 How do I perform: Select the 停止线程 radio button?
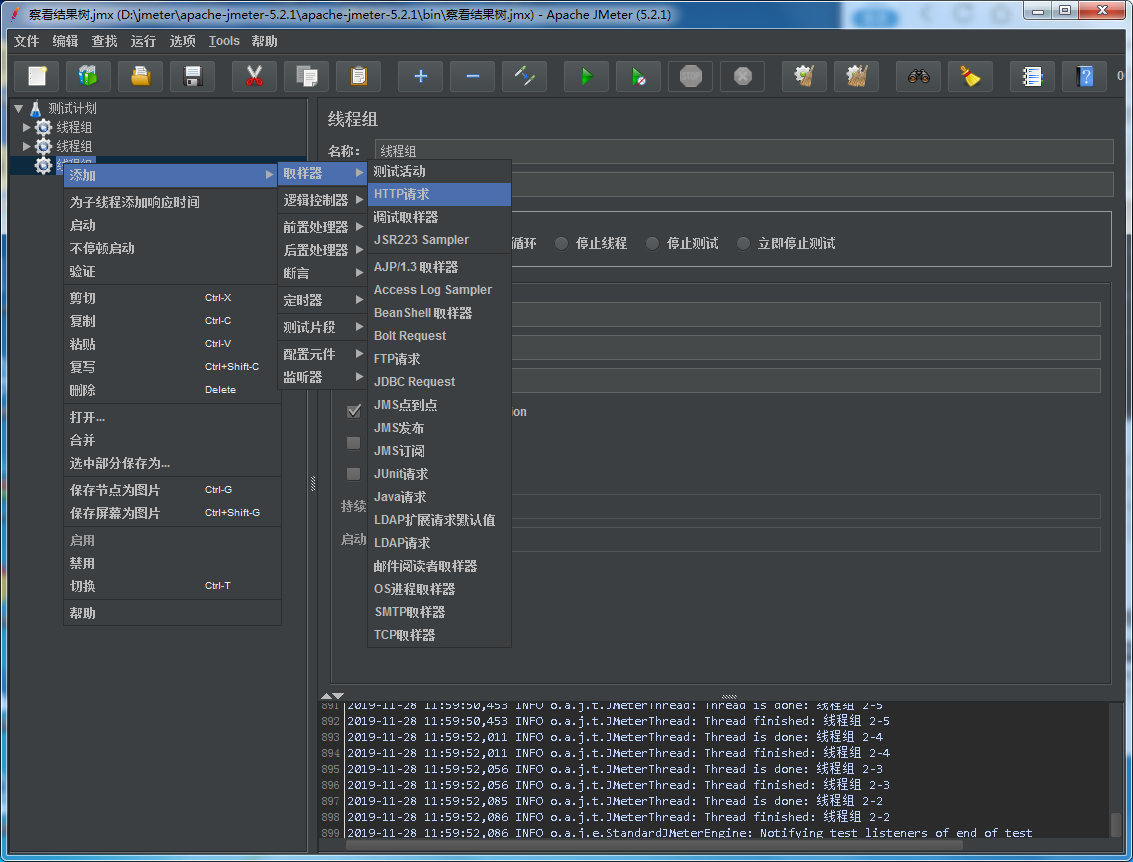pos(561,243)
